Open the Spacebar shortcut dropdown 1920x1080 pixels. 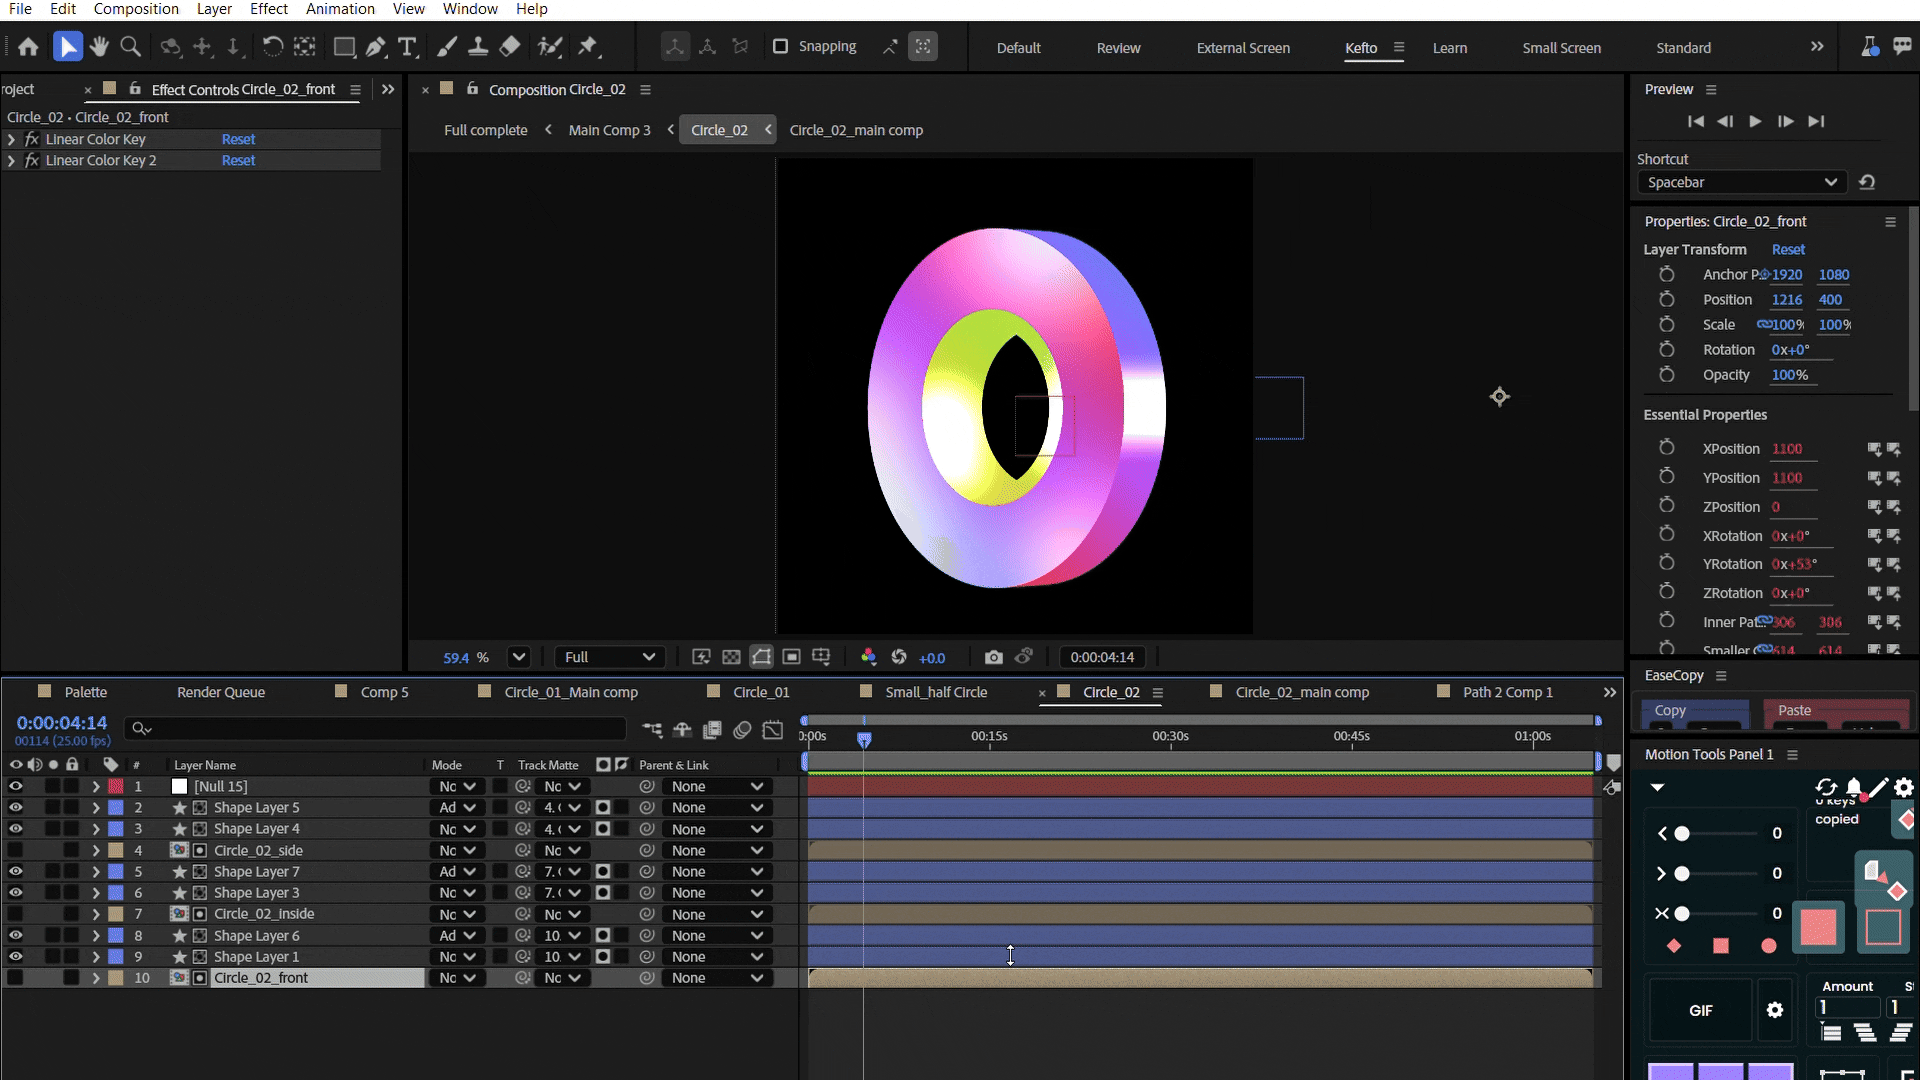(x=1742, y=182)
